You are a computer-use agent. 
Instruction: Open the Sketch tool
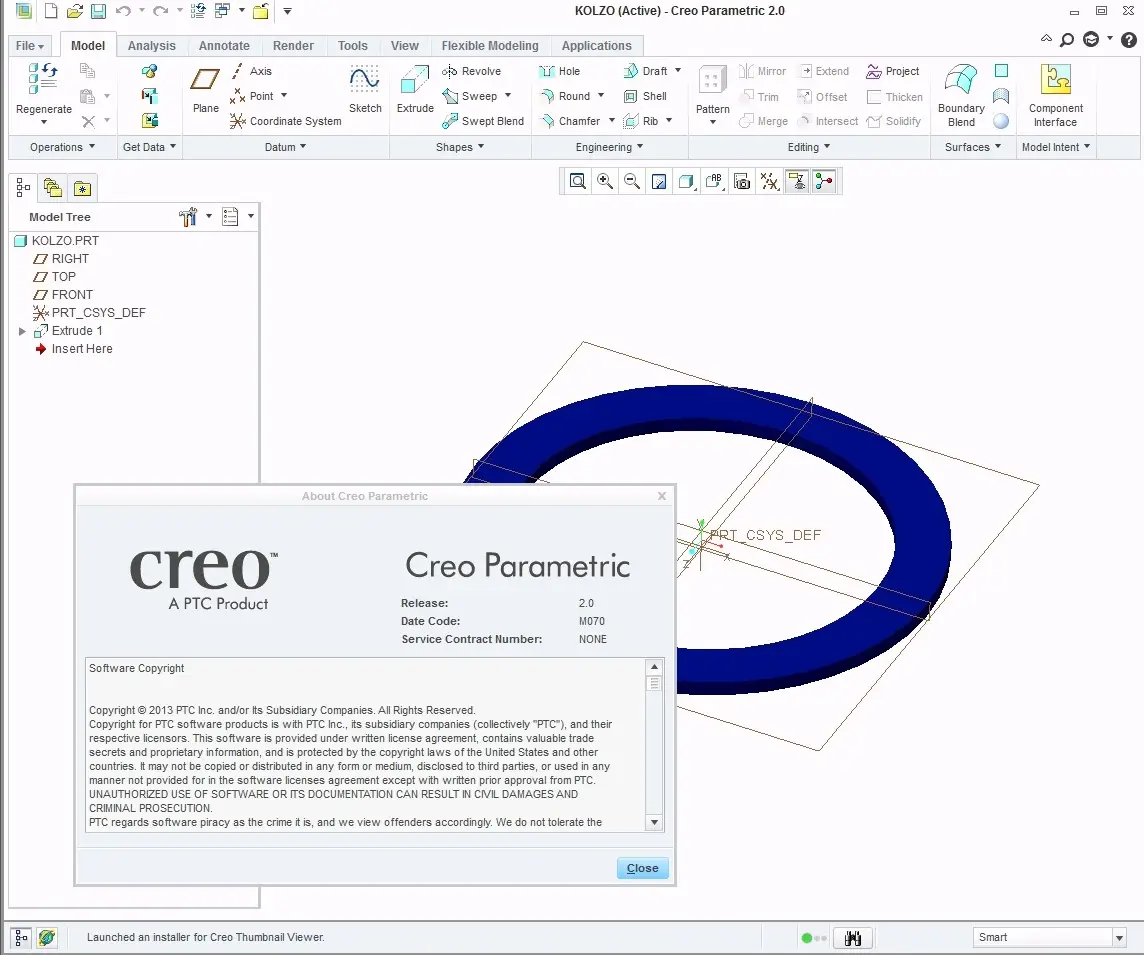click(365, 90)
